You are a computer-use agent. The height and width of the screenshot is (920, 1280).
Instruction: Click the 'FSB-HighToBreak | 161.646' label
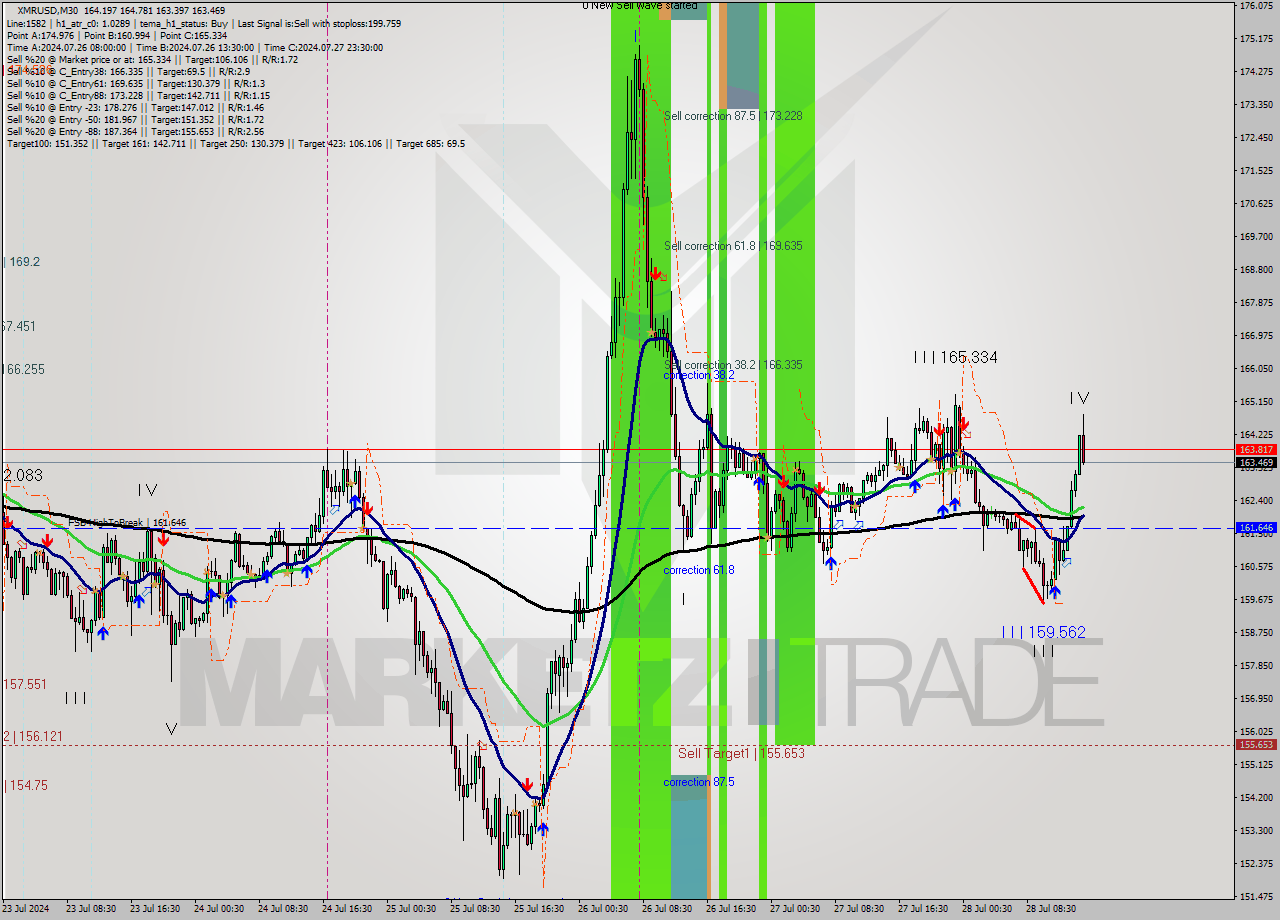[128, 523]
